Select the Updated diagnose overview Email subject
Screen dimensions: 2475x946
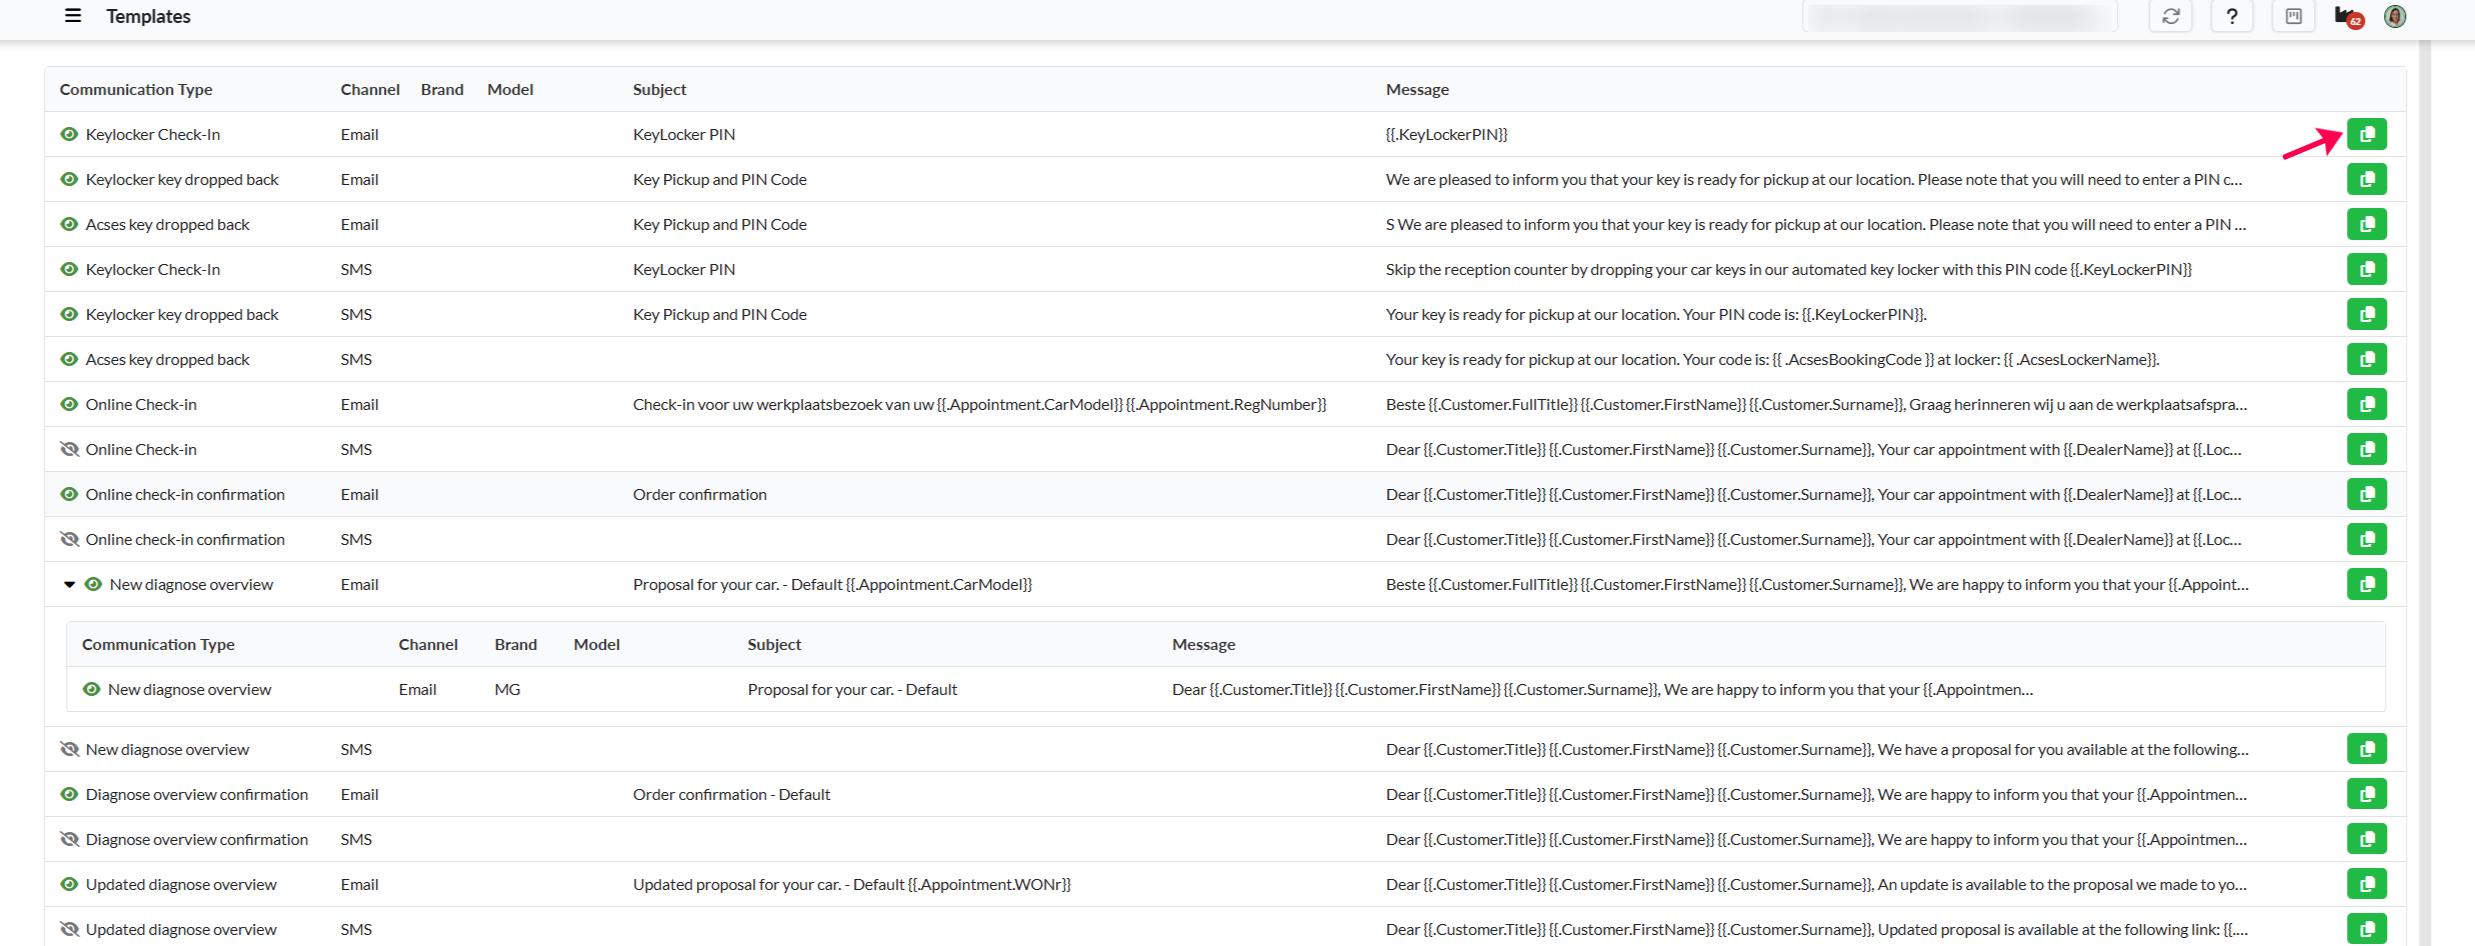click(x=851, y=884)
